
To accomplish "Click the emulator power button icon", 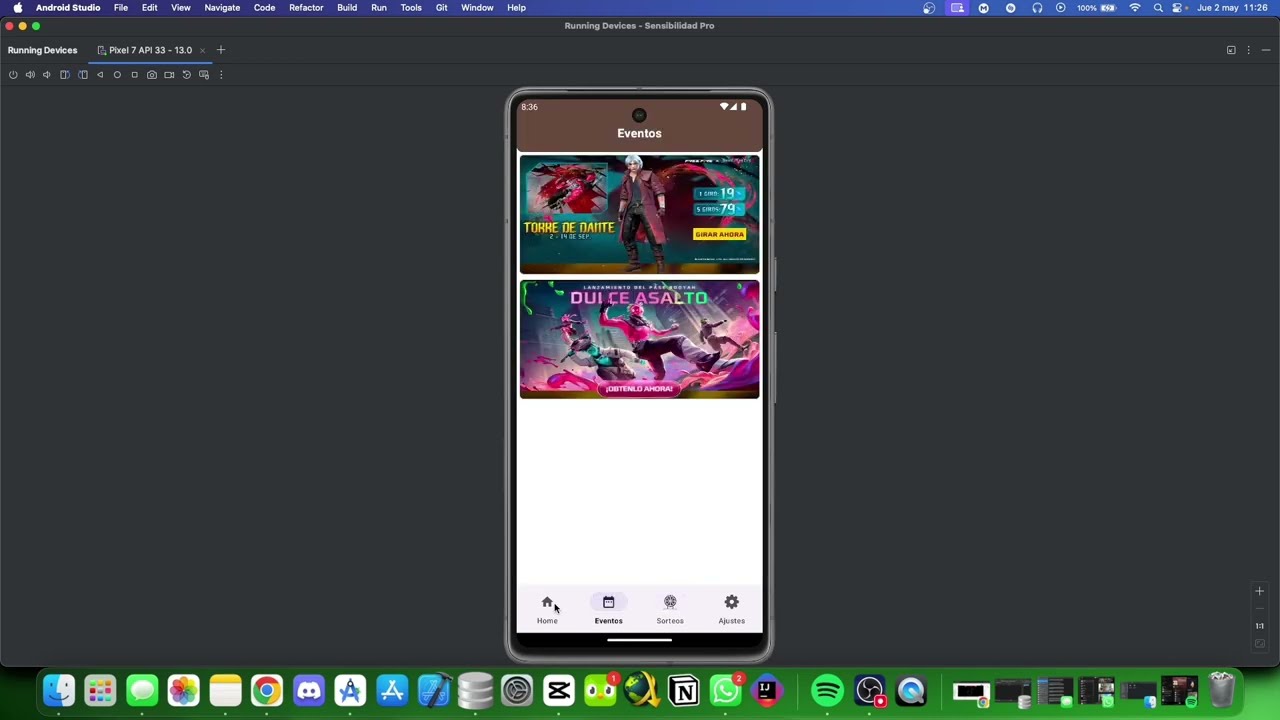I will tap(13, 75).
